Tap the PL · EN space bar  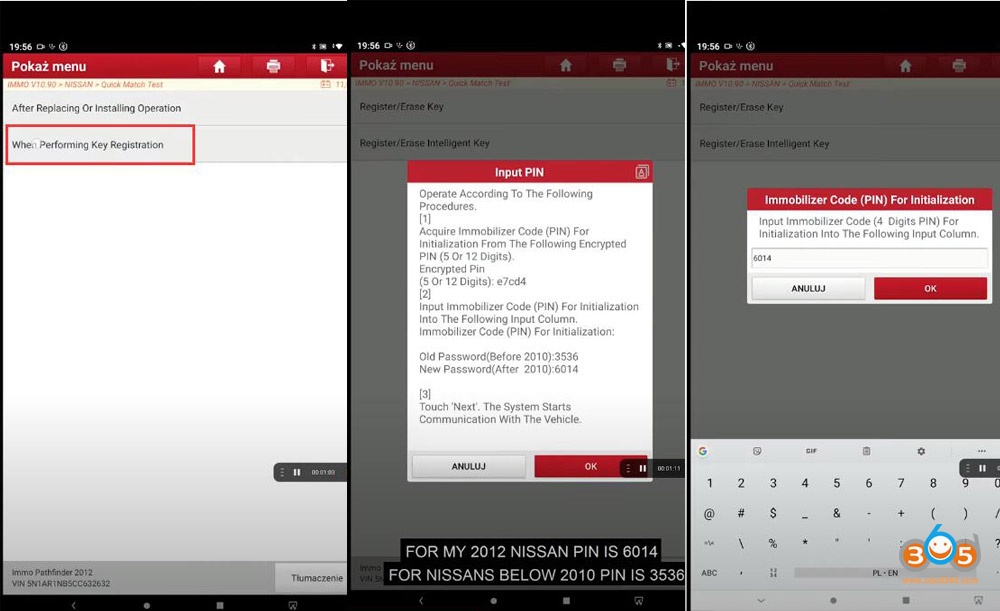(885, 573)
